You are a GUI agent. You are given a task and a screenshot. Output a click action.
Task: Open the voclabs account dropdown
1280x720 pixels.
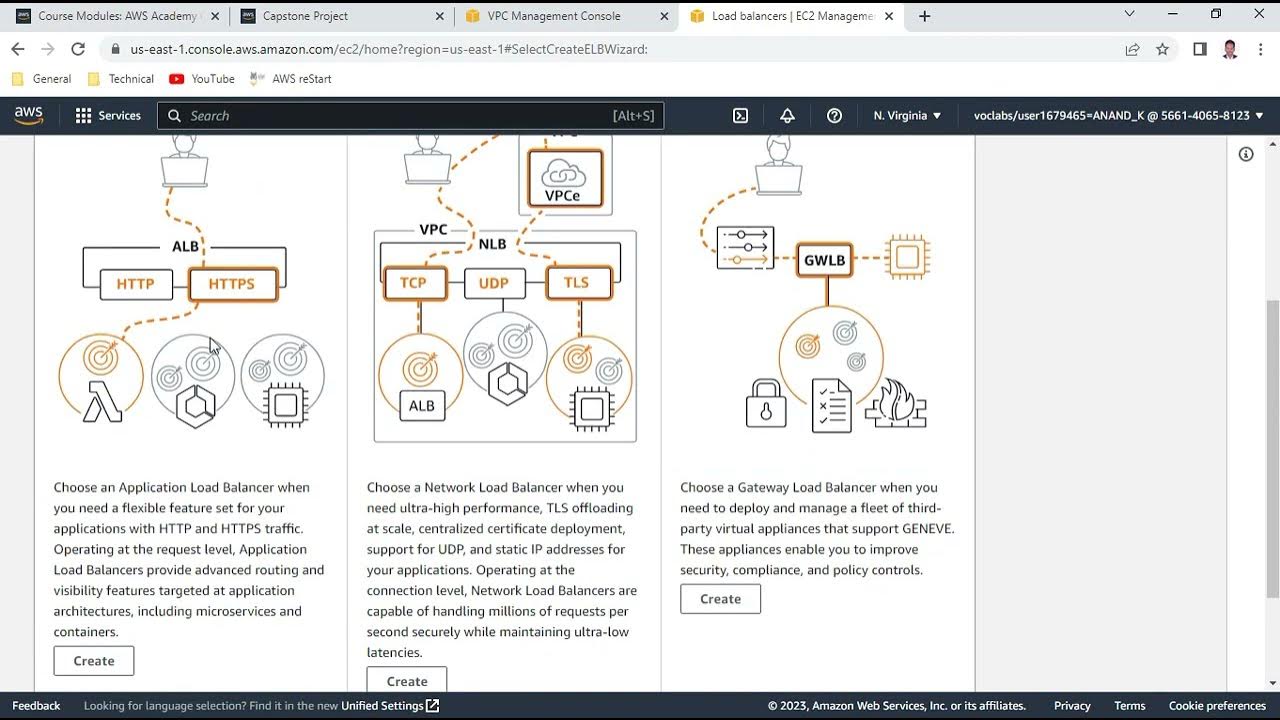[1118, 115]
